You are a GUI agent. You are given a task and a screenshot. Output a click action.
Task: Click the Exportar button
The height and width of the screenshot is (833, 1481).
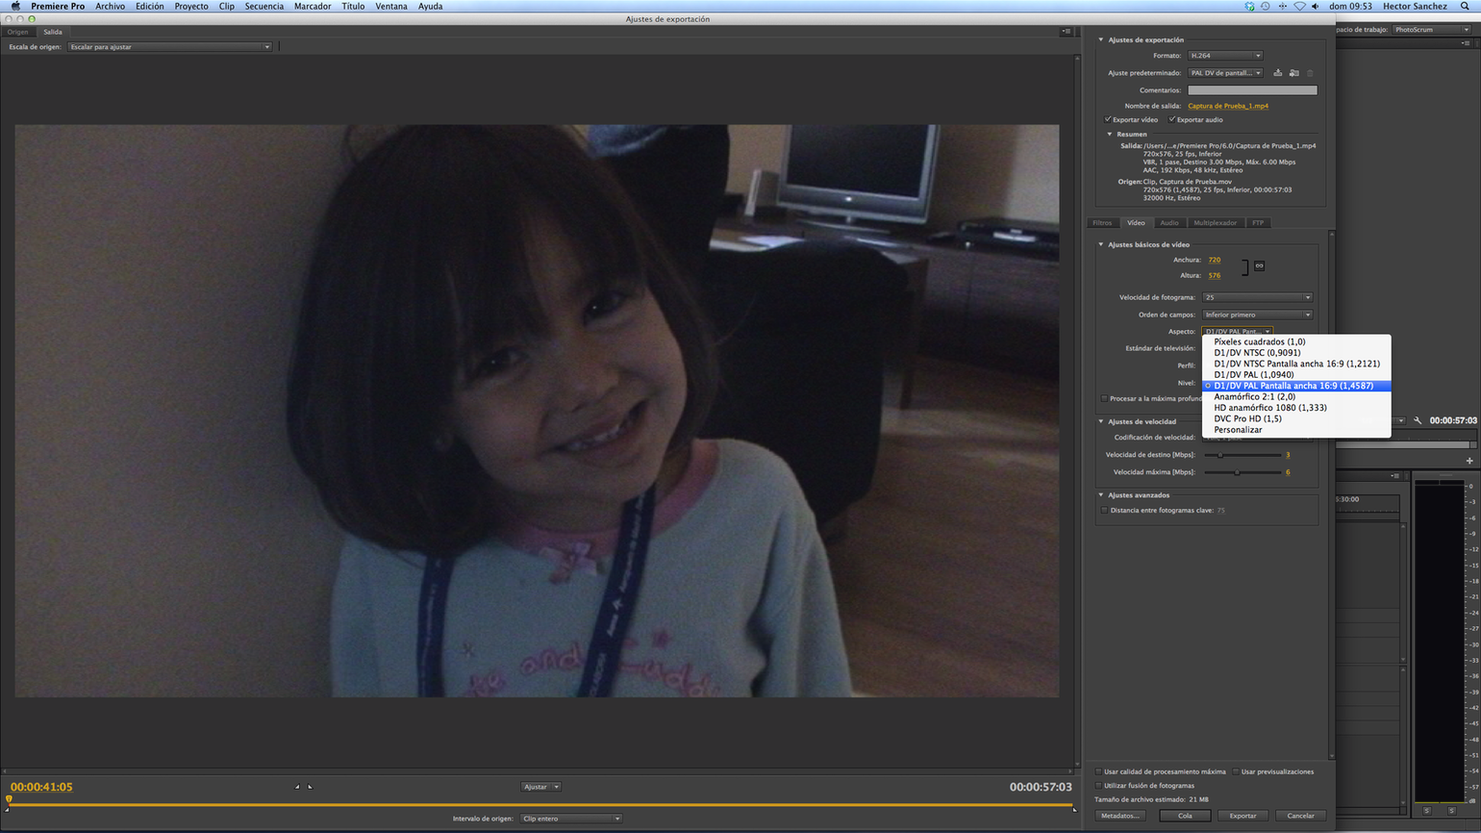point(1243,816)
